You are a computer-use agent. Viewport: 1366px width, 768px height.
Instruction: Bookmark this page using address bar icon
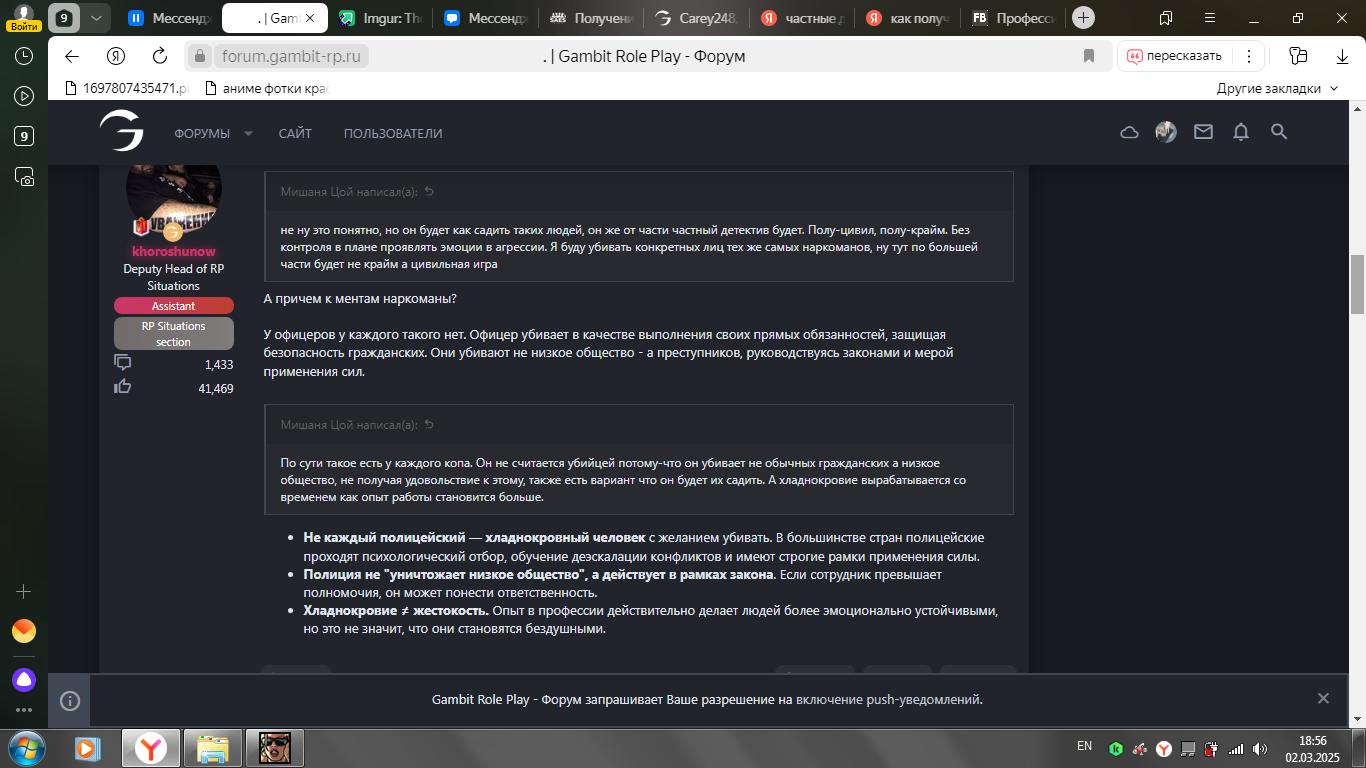(x=1089, y=56)
